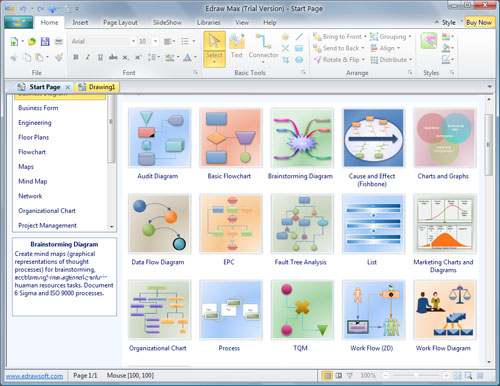Open the Page Layout ribbon tab

click(x=120, y=23)
